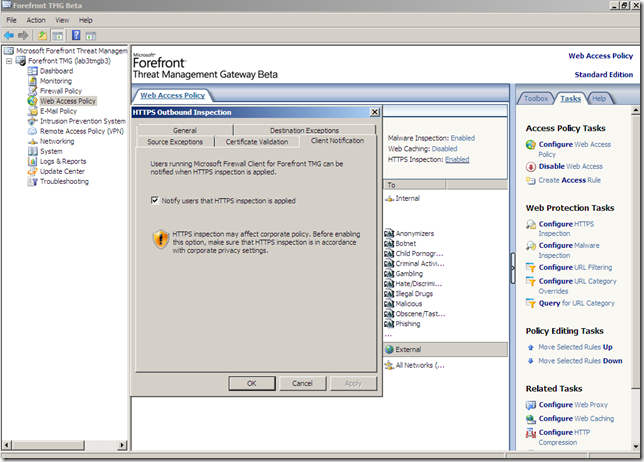The height and width of the screenshot is (462, 644).
Task: Collapse the Forefront TMG (lab3tmgb3) tree node
Action: tap(9, 61)
